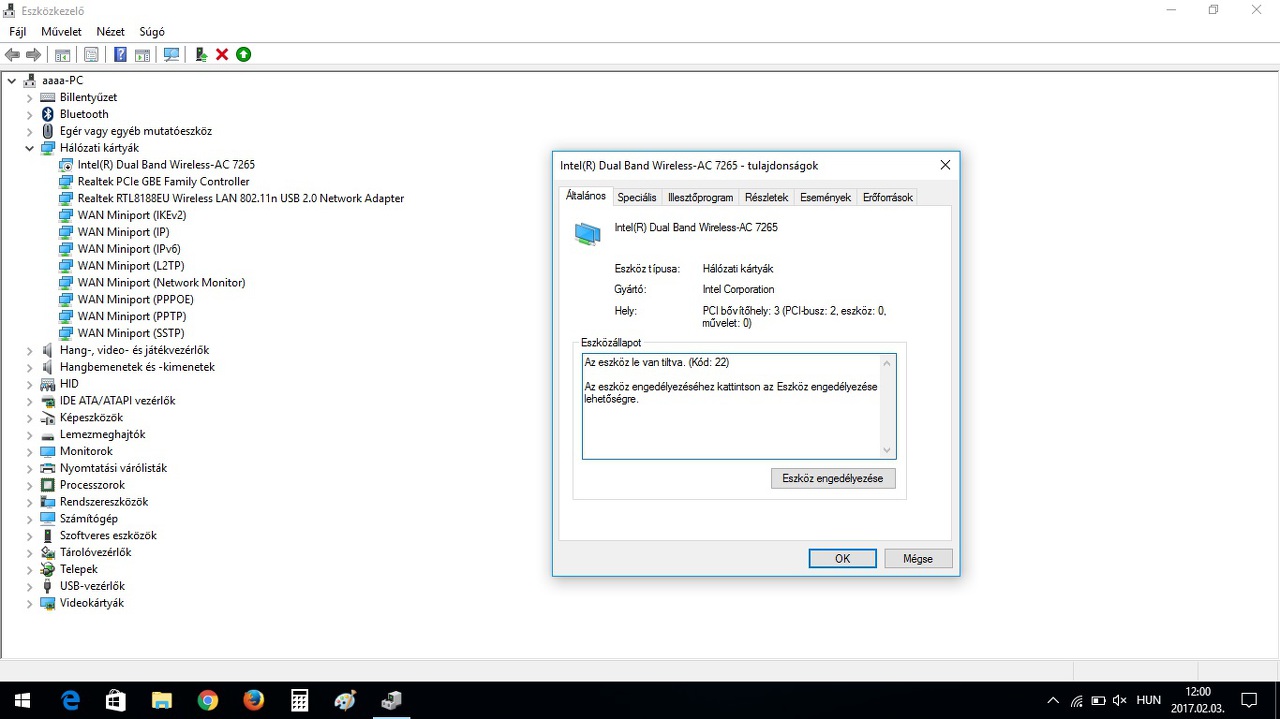Collapse the aaaa-PC root node

point(12,80)
